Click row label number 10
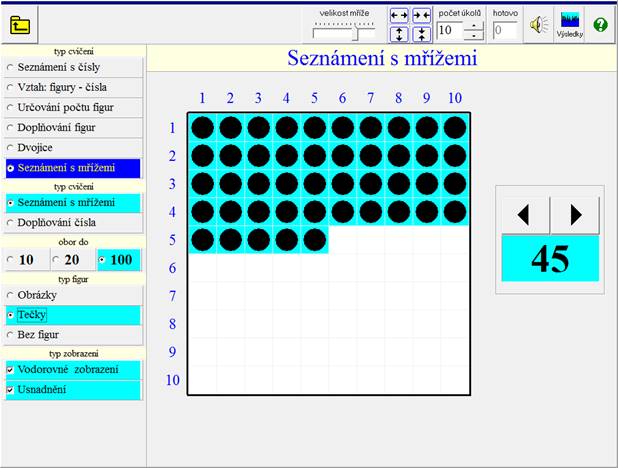The width and height of the screenshot is (618, 468). pos(173,380)
